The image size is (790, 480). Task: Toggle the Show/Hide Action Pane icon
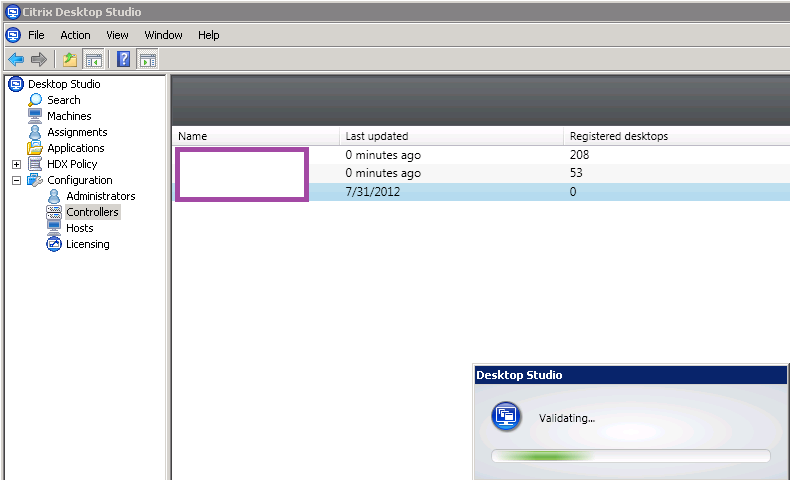pos(148,59)
